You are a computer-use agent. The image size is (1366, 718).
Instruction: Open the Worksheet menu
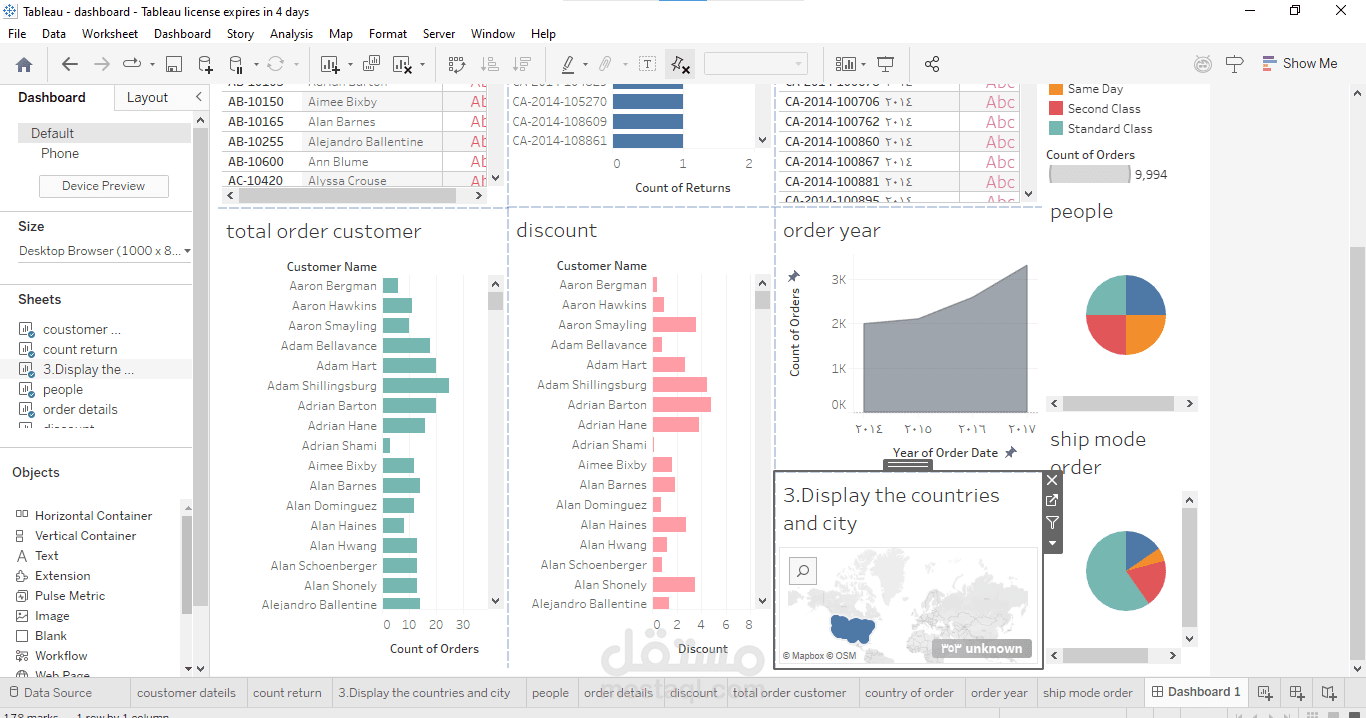pyautogui.click(x=110, y=34)
